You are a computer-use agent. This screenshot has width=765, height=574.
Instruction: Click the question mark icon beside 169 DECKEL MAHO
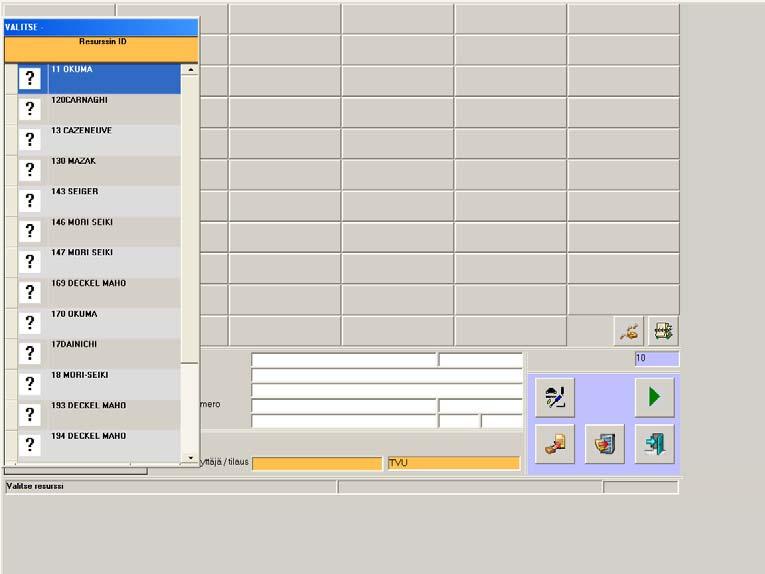[x=30, y=292]
